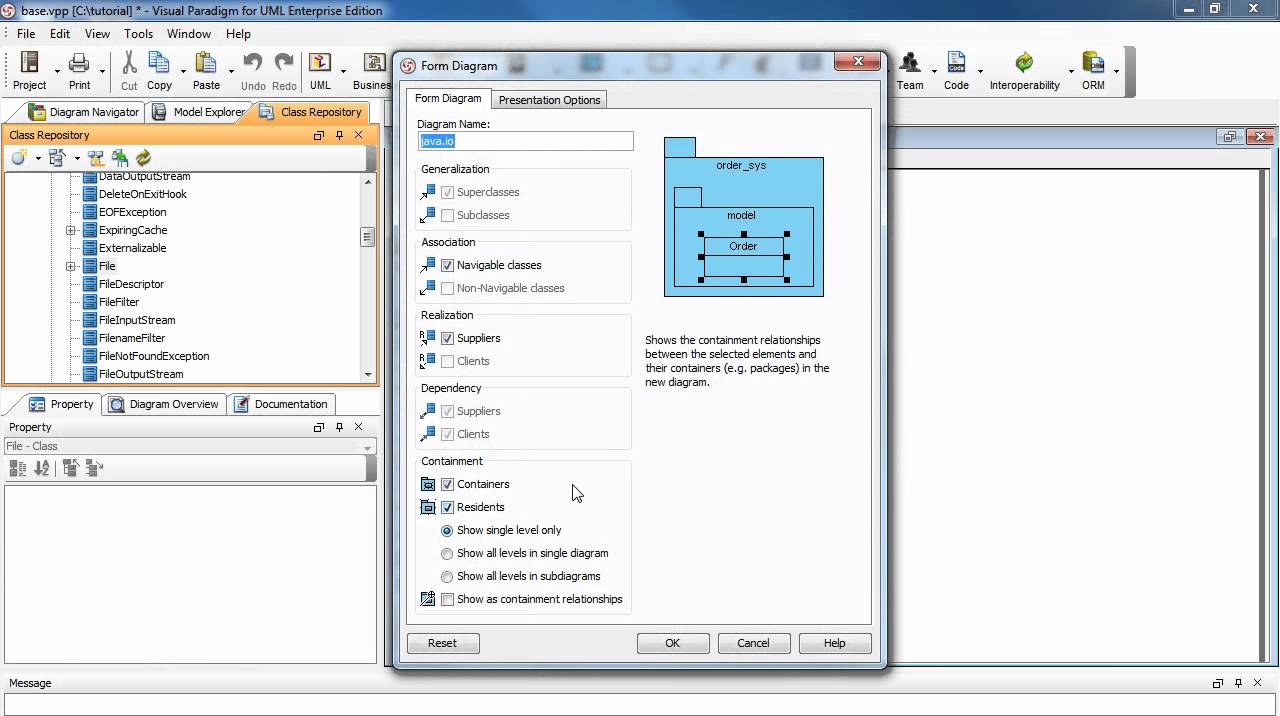1280x716 pixels.
Task: Click the hierarchy sort icon in Class Repository
Action: 57,158
